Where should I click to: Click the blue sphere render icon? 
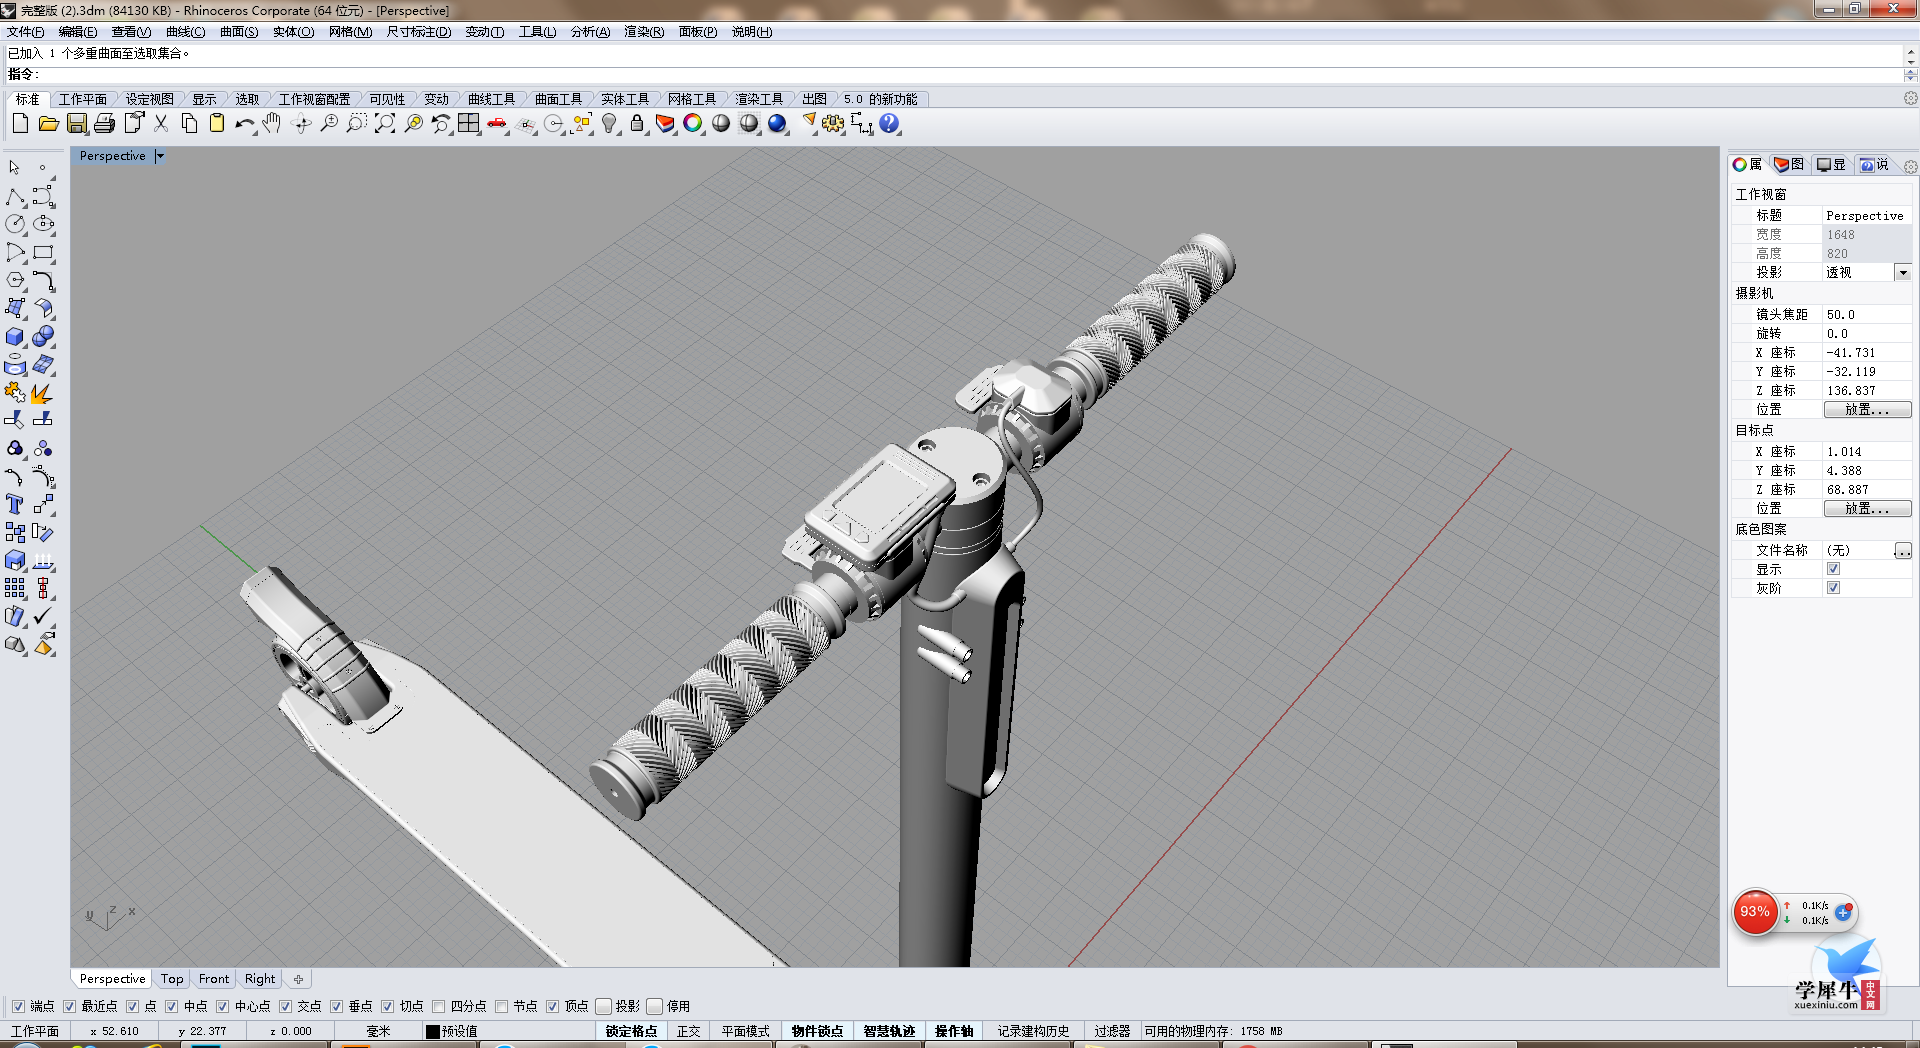coord(777,124)
